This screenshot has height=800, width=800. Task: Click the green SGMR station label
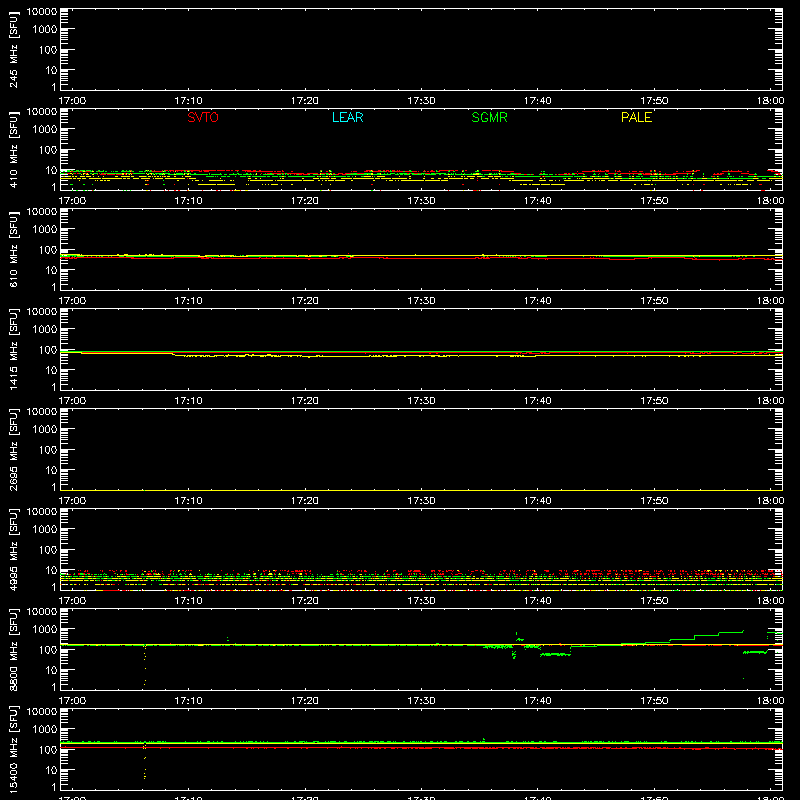coord(489,117)
